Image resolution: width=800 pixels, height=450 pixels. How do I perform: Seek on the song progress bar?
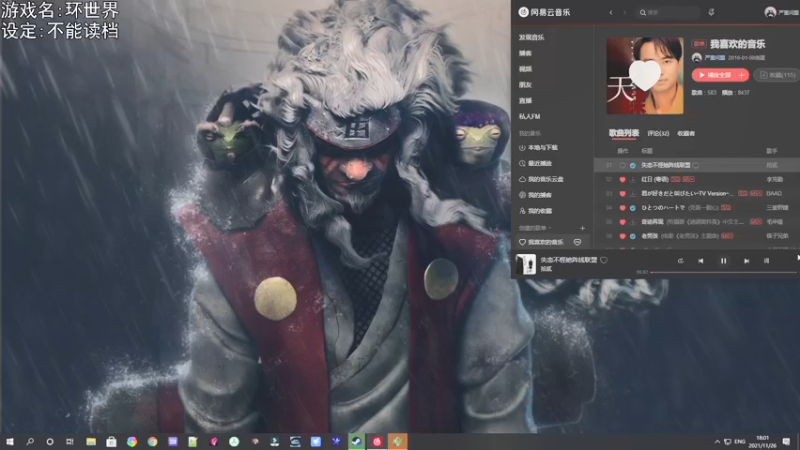coord(723,272)
